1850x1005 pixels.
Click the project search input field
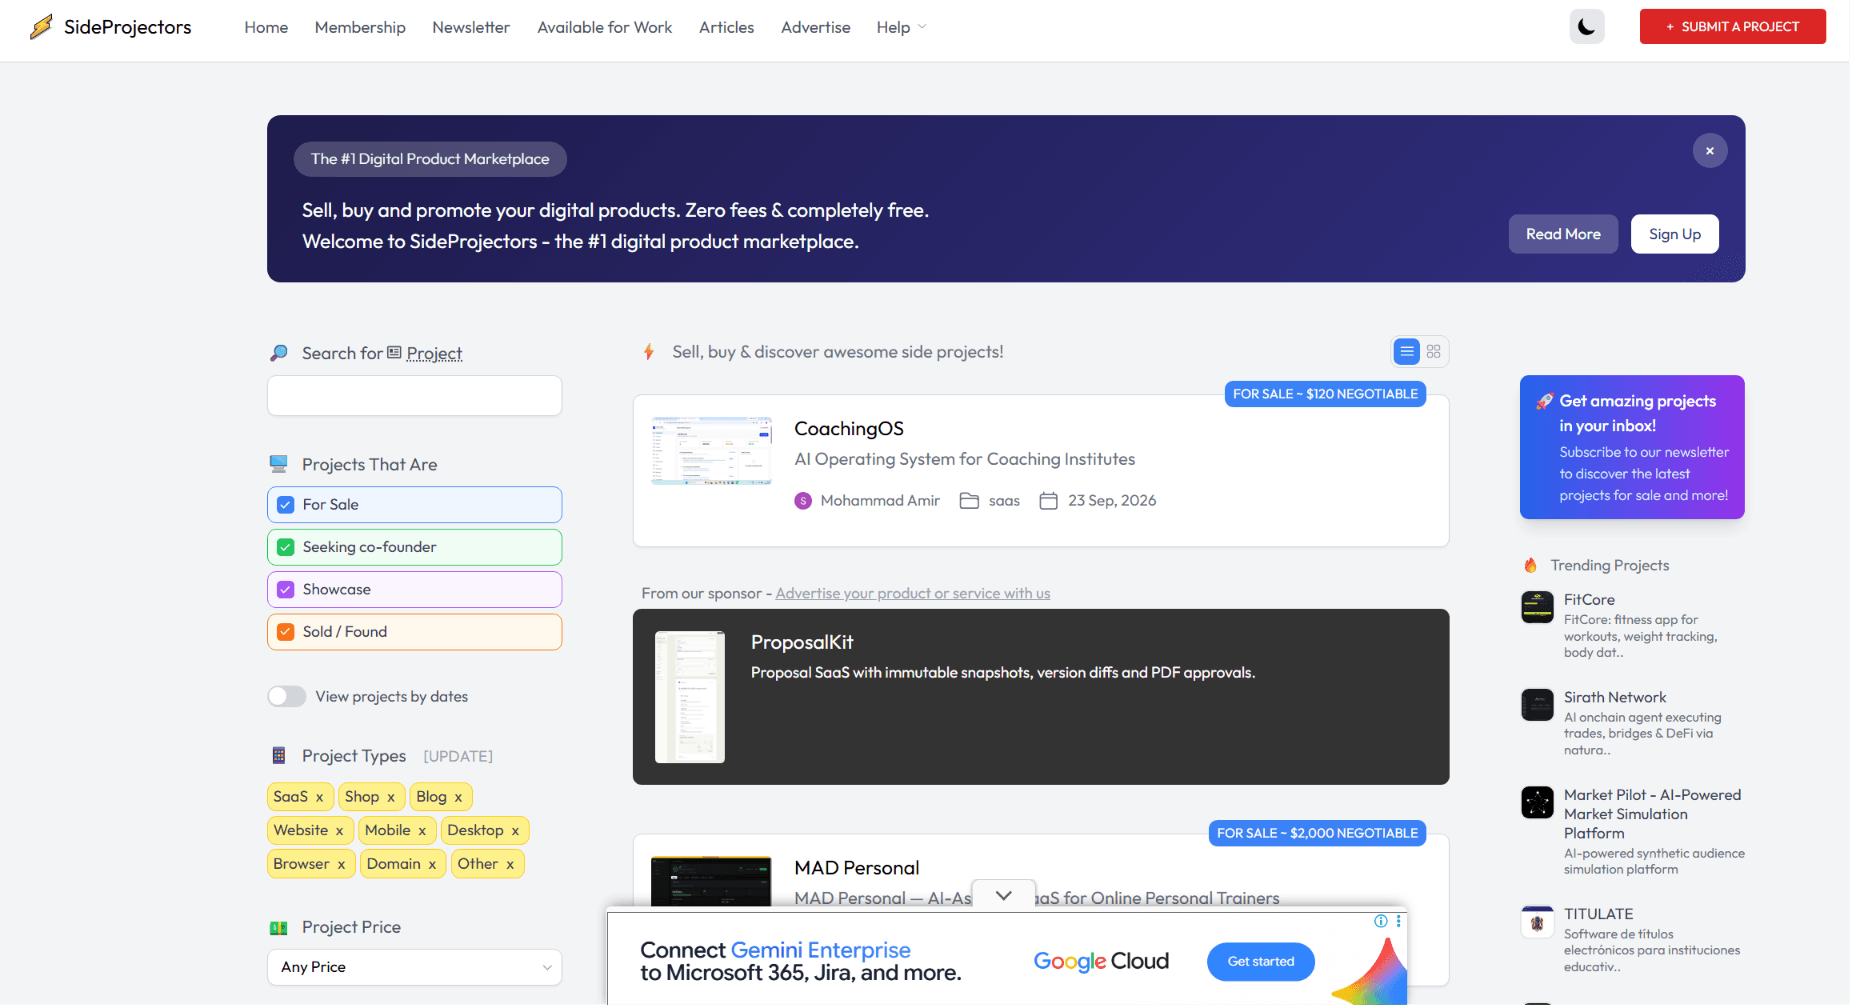click(414, 396)
